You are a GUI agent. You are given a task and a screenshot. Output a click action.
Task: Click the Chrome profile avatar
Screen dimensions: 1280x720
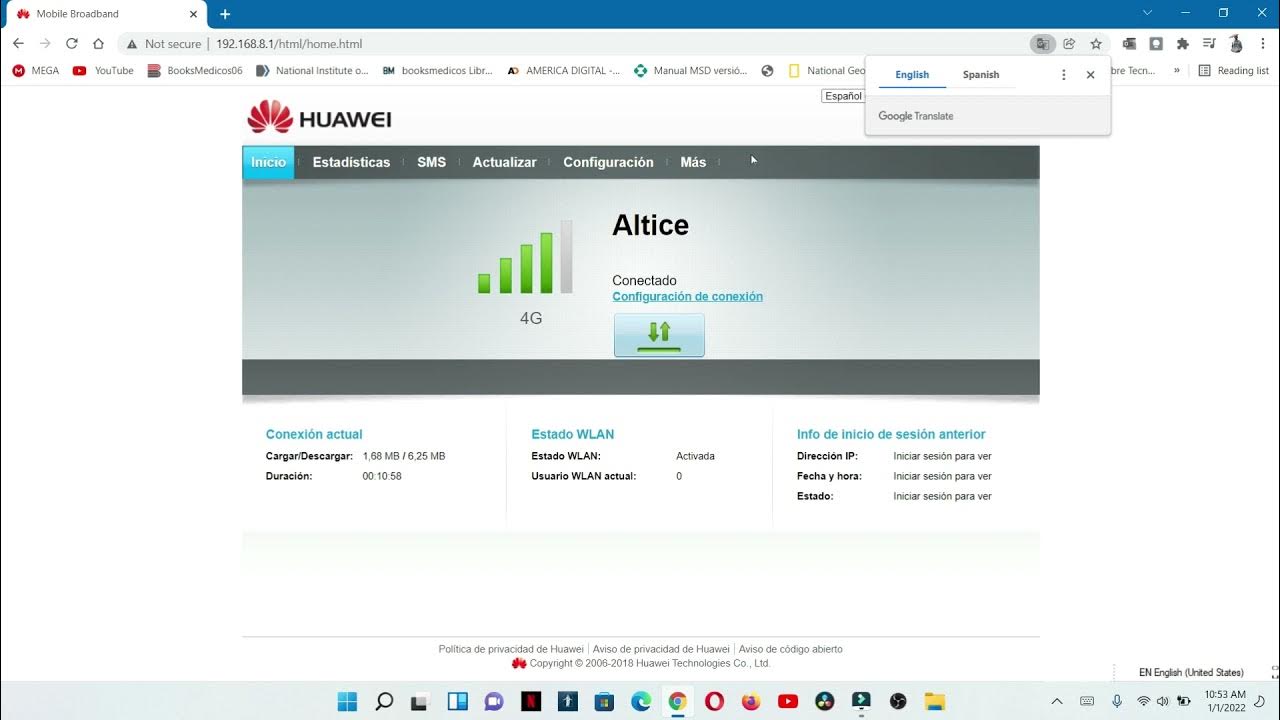point(1236,44)
